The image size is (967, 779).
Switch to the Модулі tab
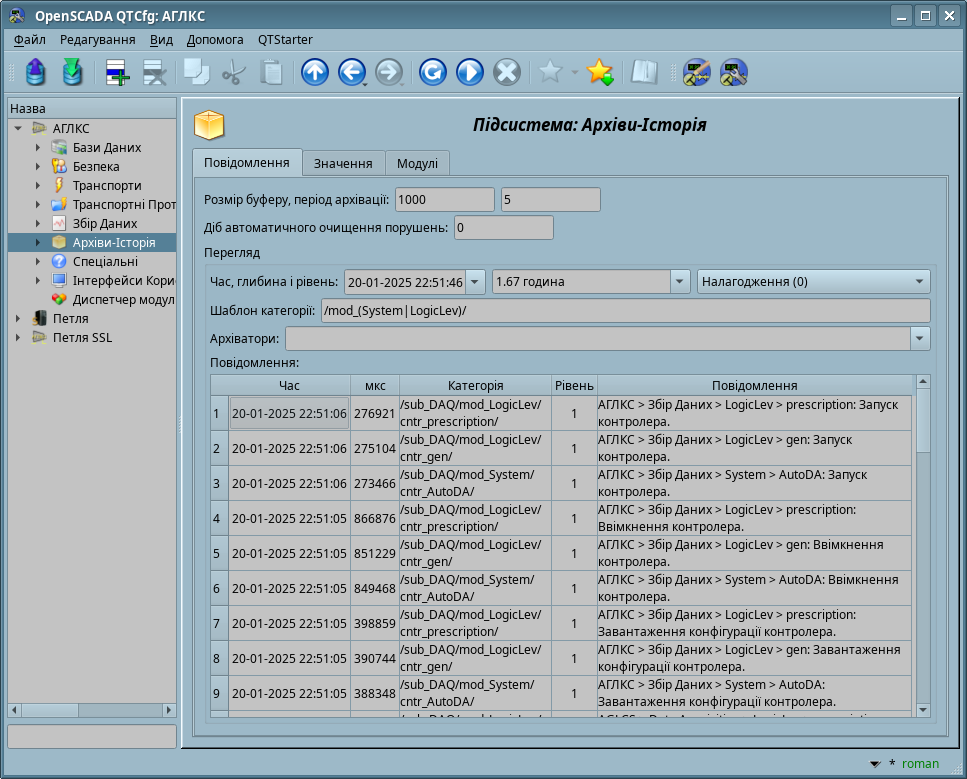click(x=417, y=163)
